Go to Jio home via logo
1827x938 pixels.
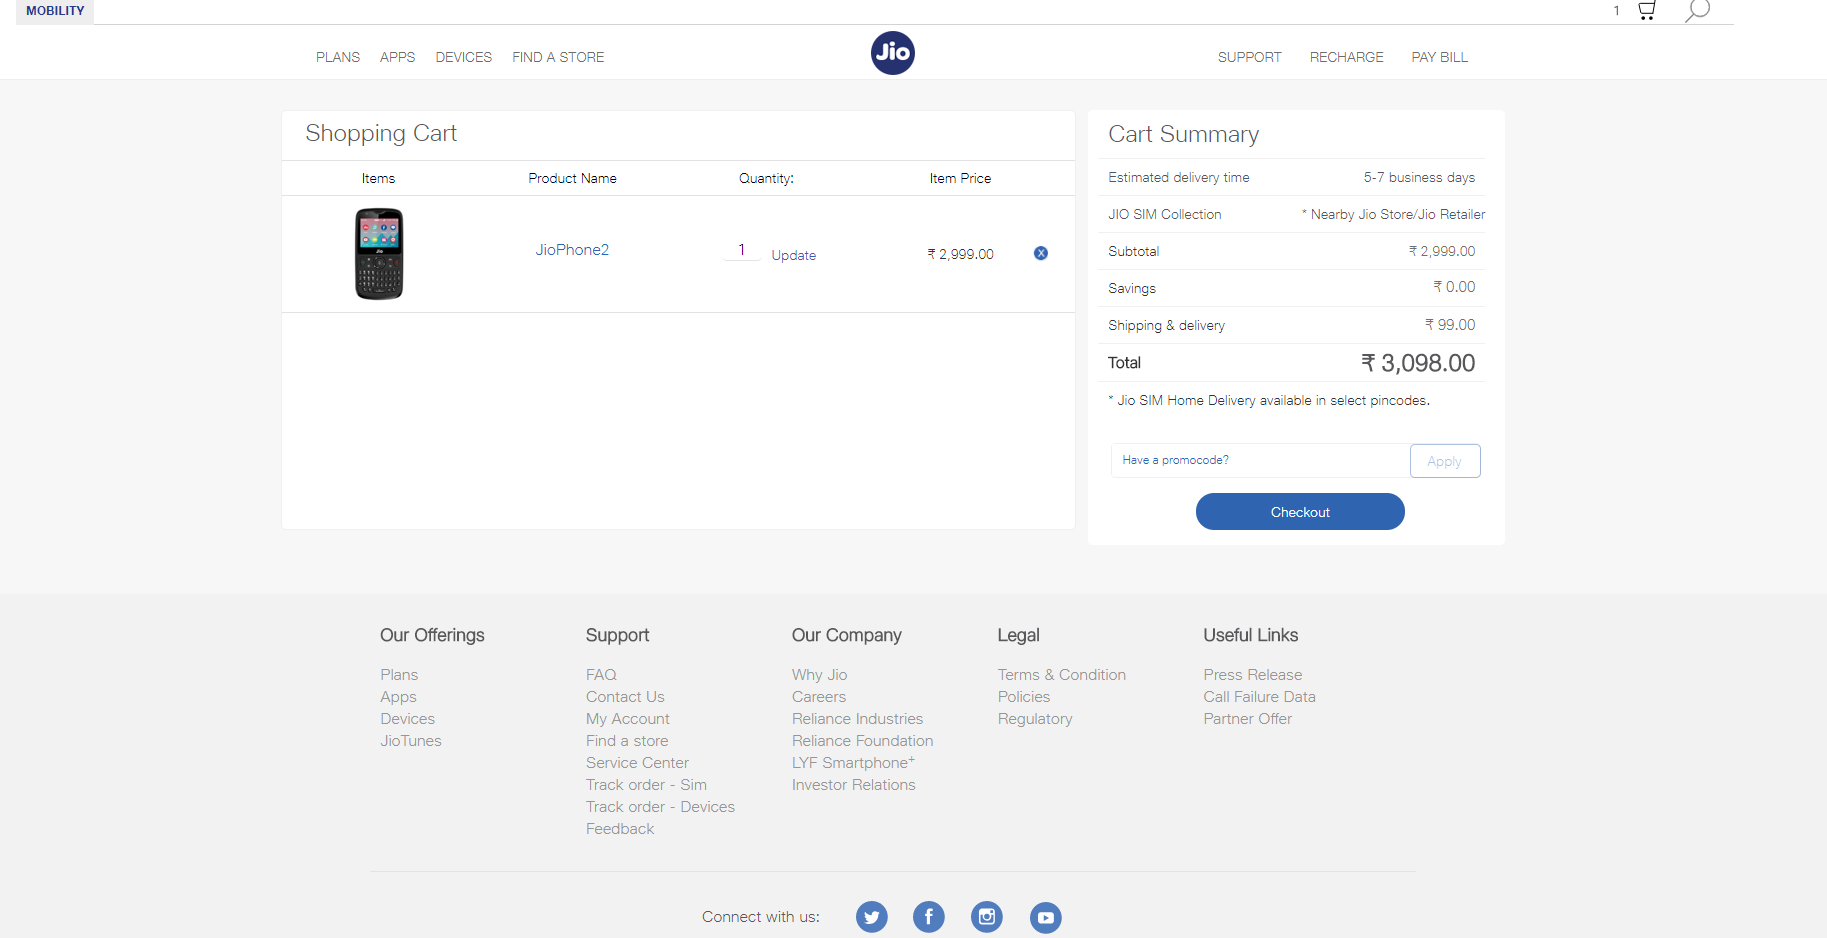point(893,53)
